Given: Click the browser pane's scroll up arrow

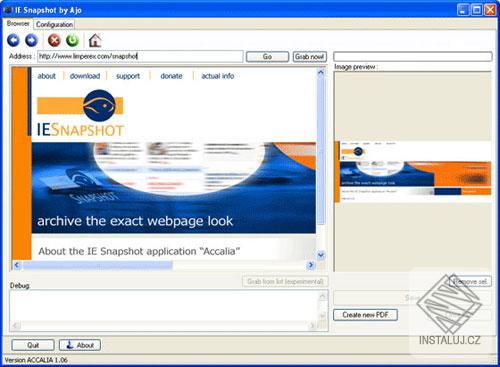Looking at the screenshot, I should pyautogui.click(x=321, y=73).
